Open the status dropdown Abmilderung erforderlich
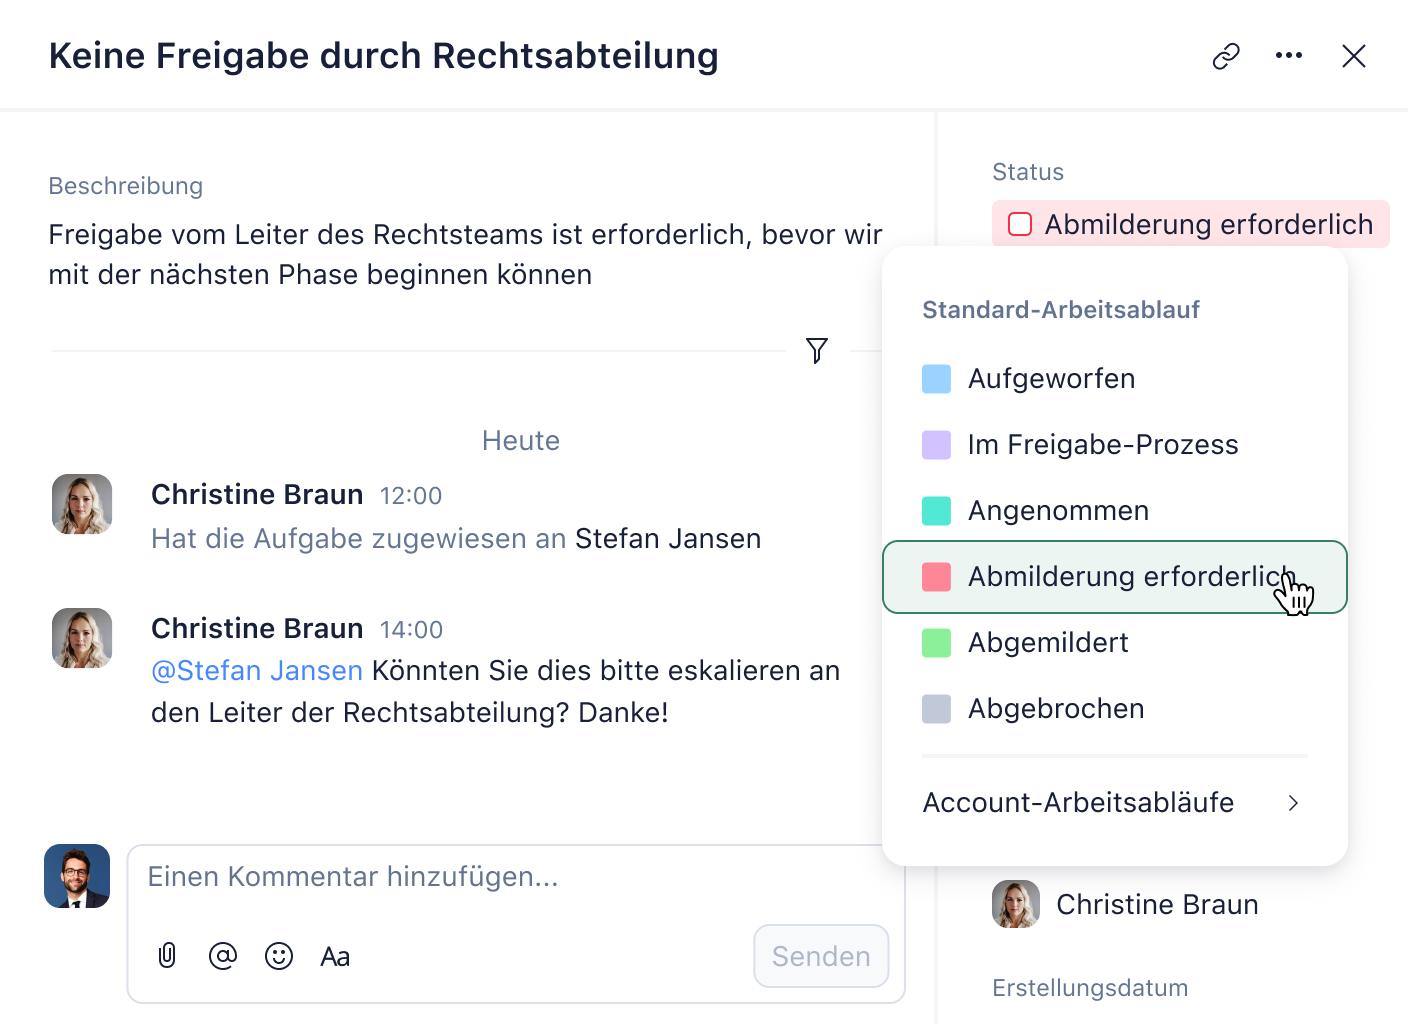The image size is (1408, 1024). [1191, 224]
